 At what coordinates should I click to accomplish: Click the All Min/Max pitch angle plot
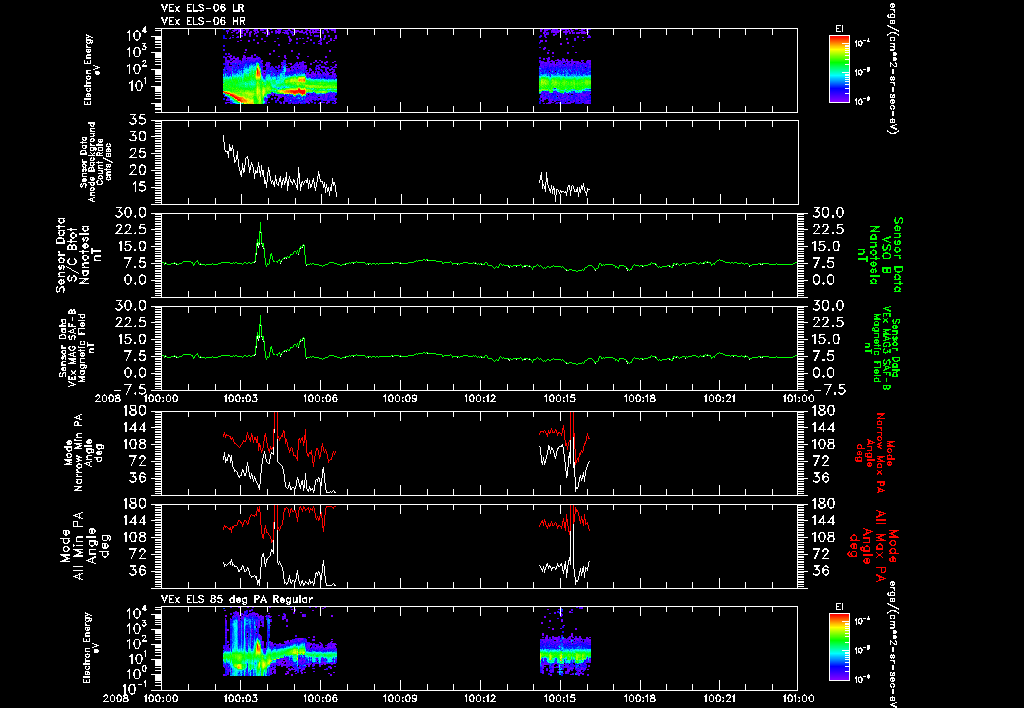coord(479,545)
